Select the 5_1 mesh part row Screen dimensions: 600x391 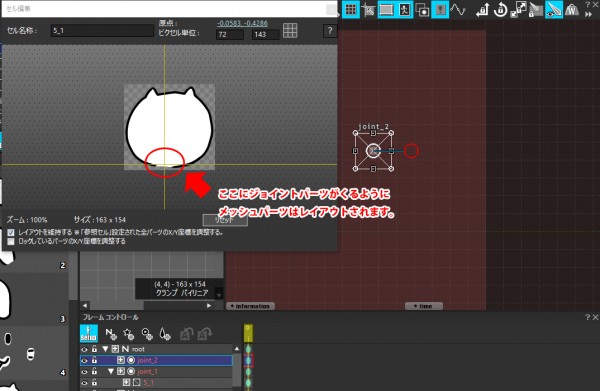(x=156, y=383)
